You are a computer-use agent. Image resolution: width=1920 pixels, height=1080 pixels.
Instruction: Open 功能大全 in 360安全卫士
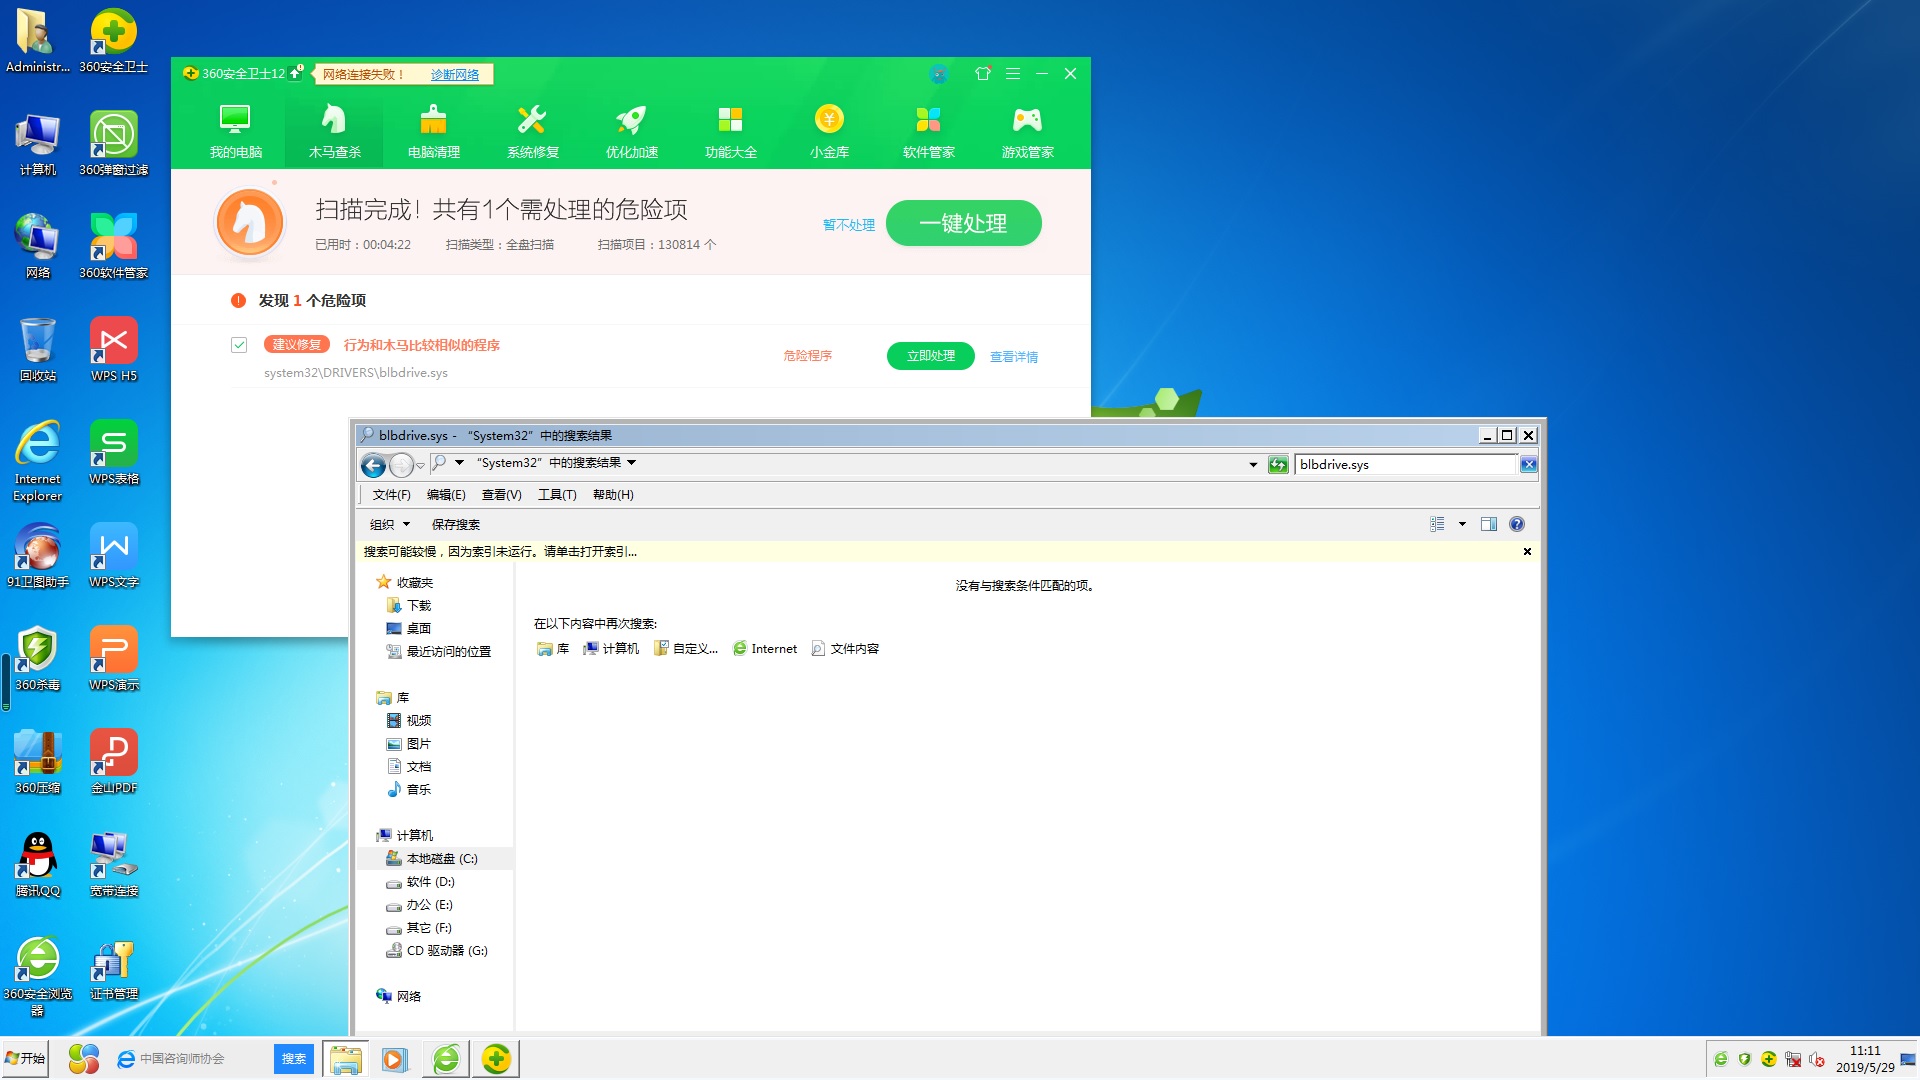(x=731, y=130)
